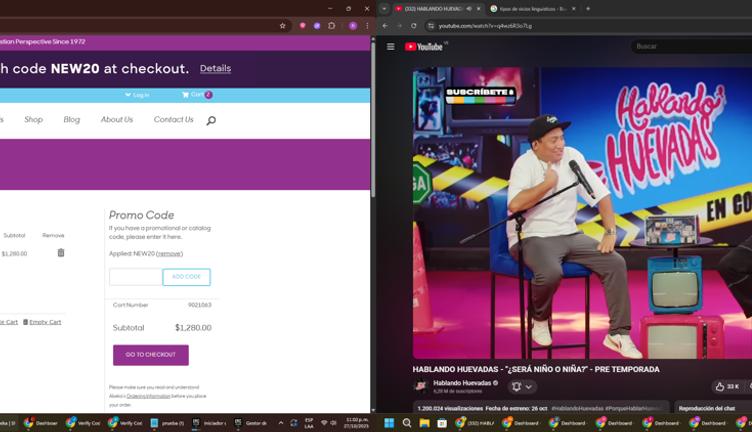The height and width of the screenshot is (432, 752).
Task: Open a new tab in the YouTube window
Action: (x=588, y=9)
